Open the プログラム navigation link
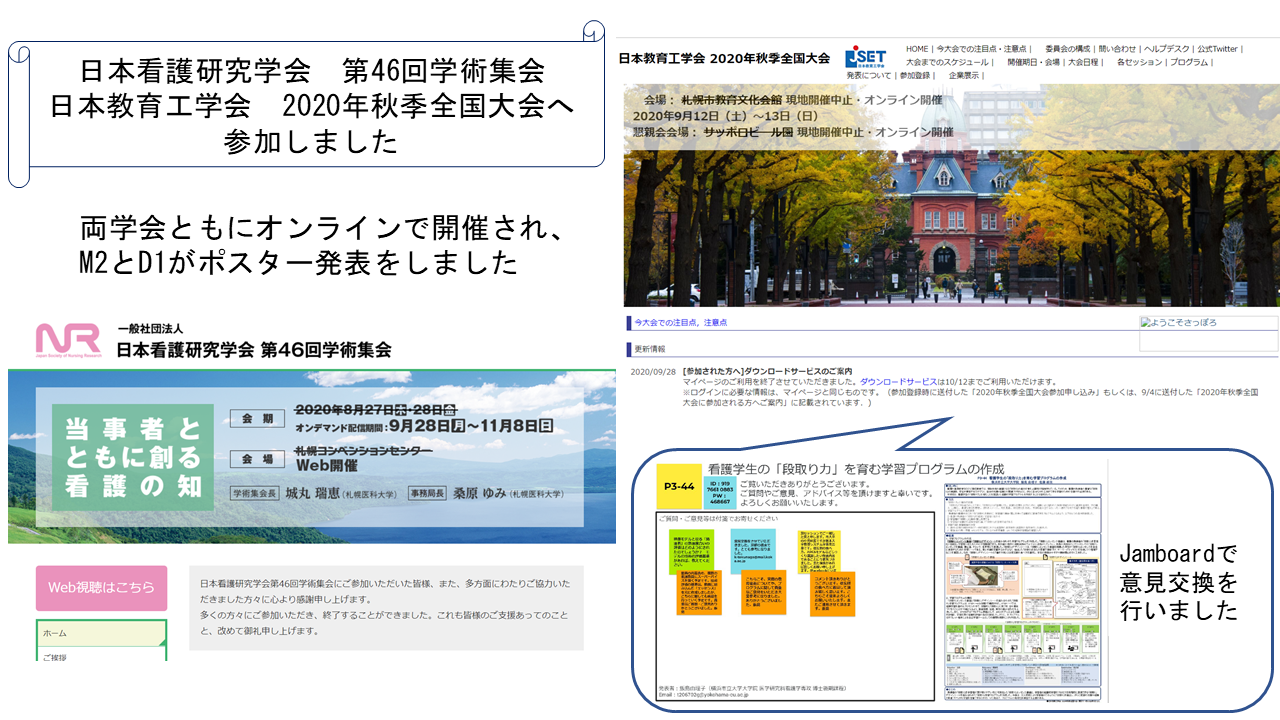Screen dimensions: 1280x720 1189,62
